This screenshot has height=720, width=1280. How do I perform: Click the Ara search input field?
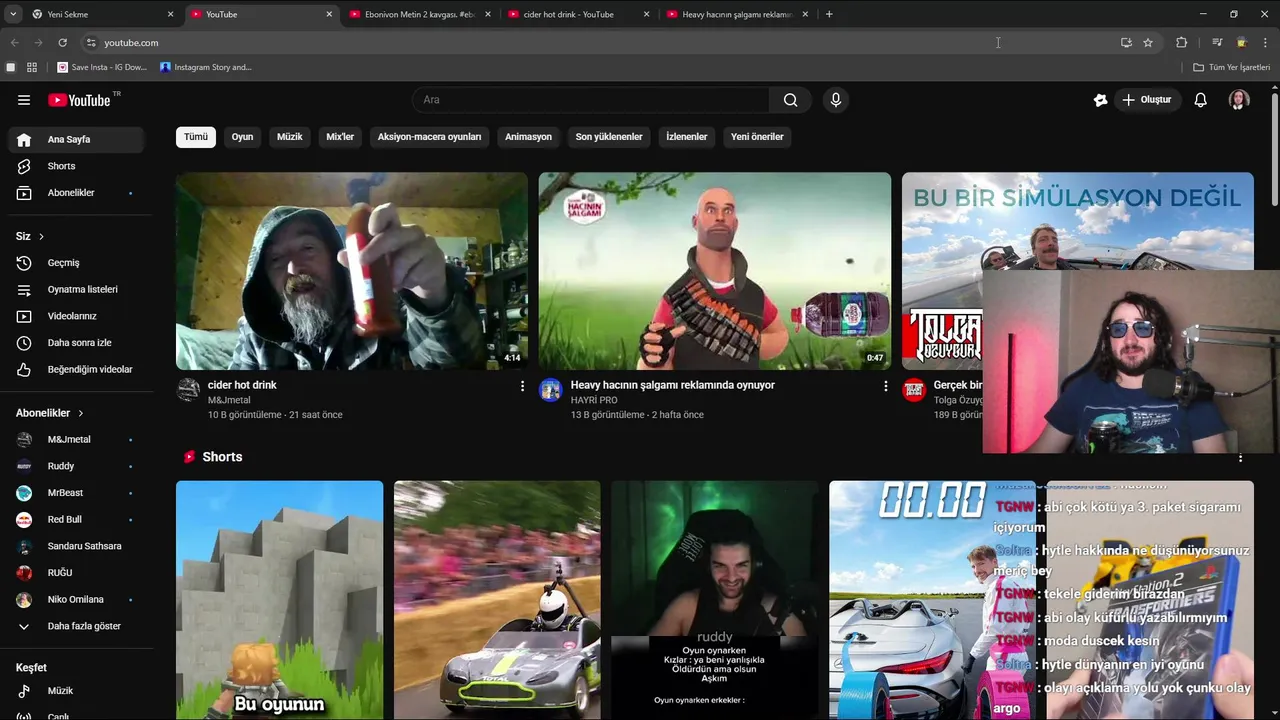tap(591, 100)
